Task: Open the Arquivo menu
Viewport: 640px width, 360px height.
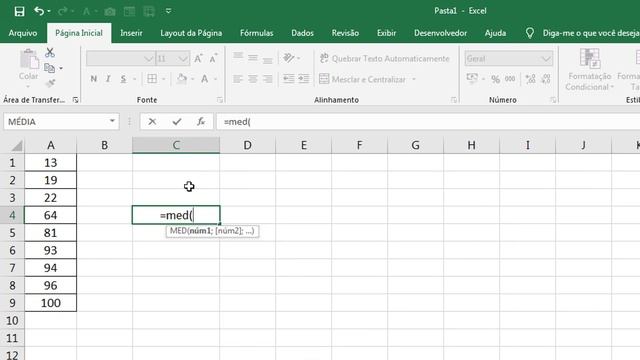Action: [x=22, y=33]
